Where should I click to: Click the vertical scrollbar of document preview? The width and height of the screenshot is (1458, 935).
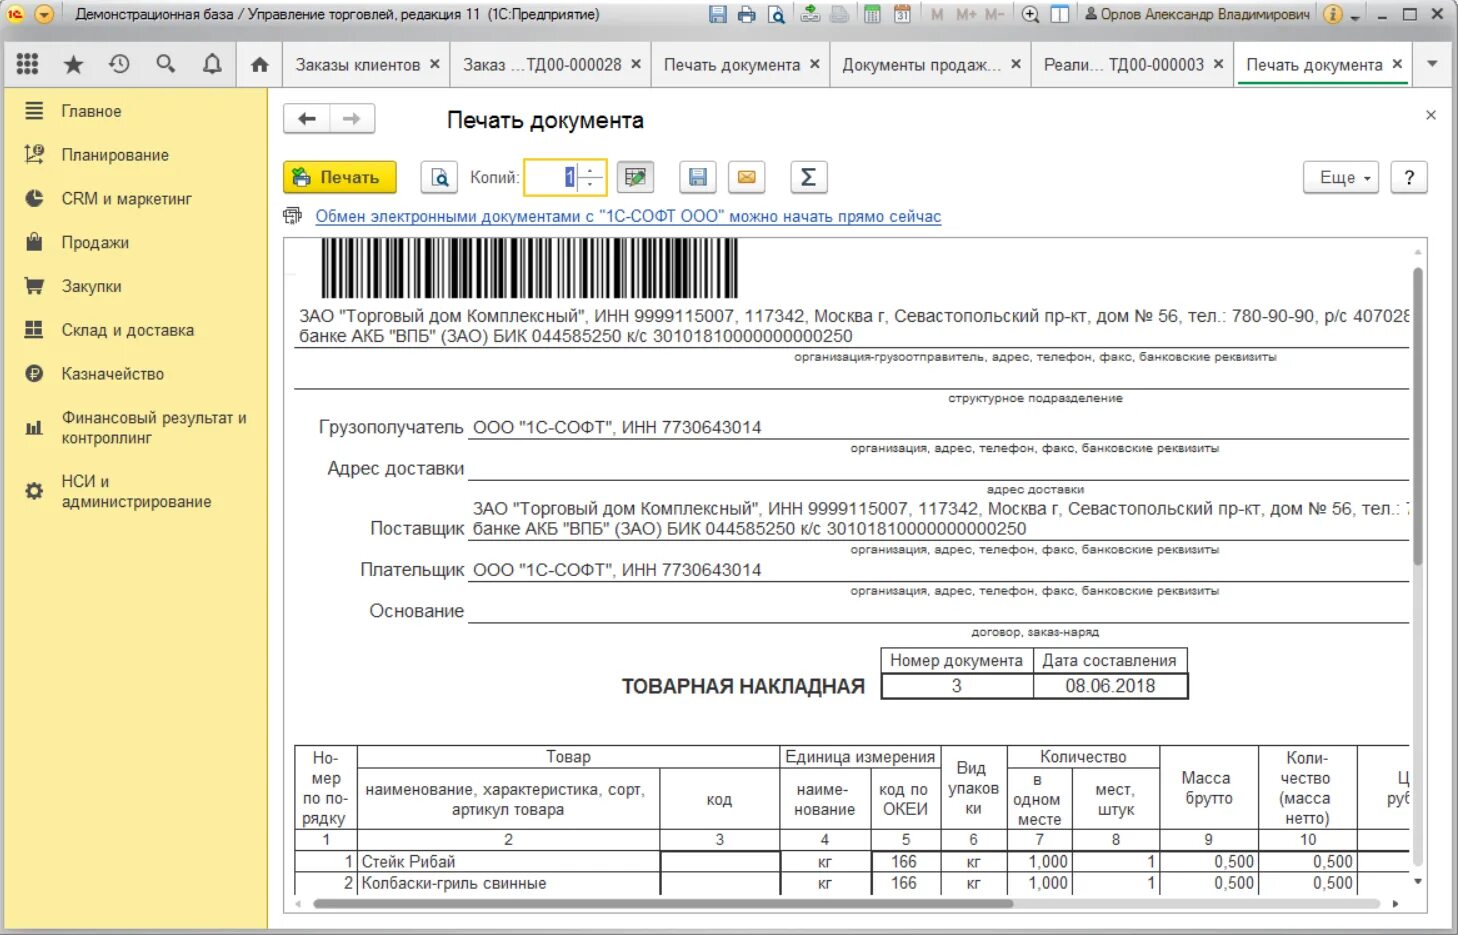tap(1417, 415)
